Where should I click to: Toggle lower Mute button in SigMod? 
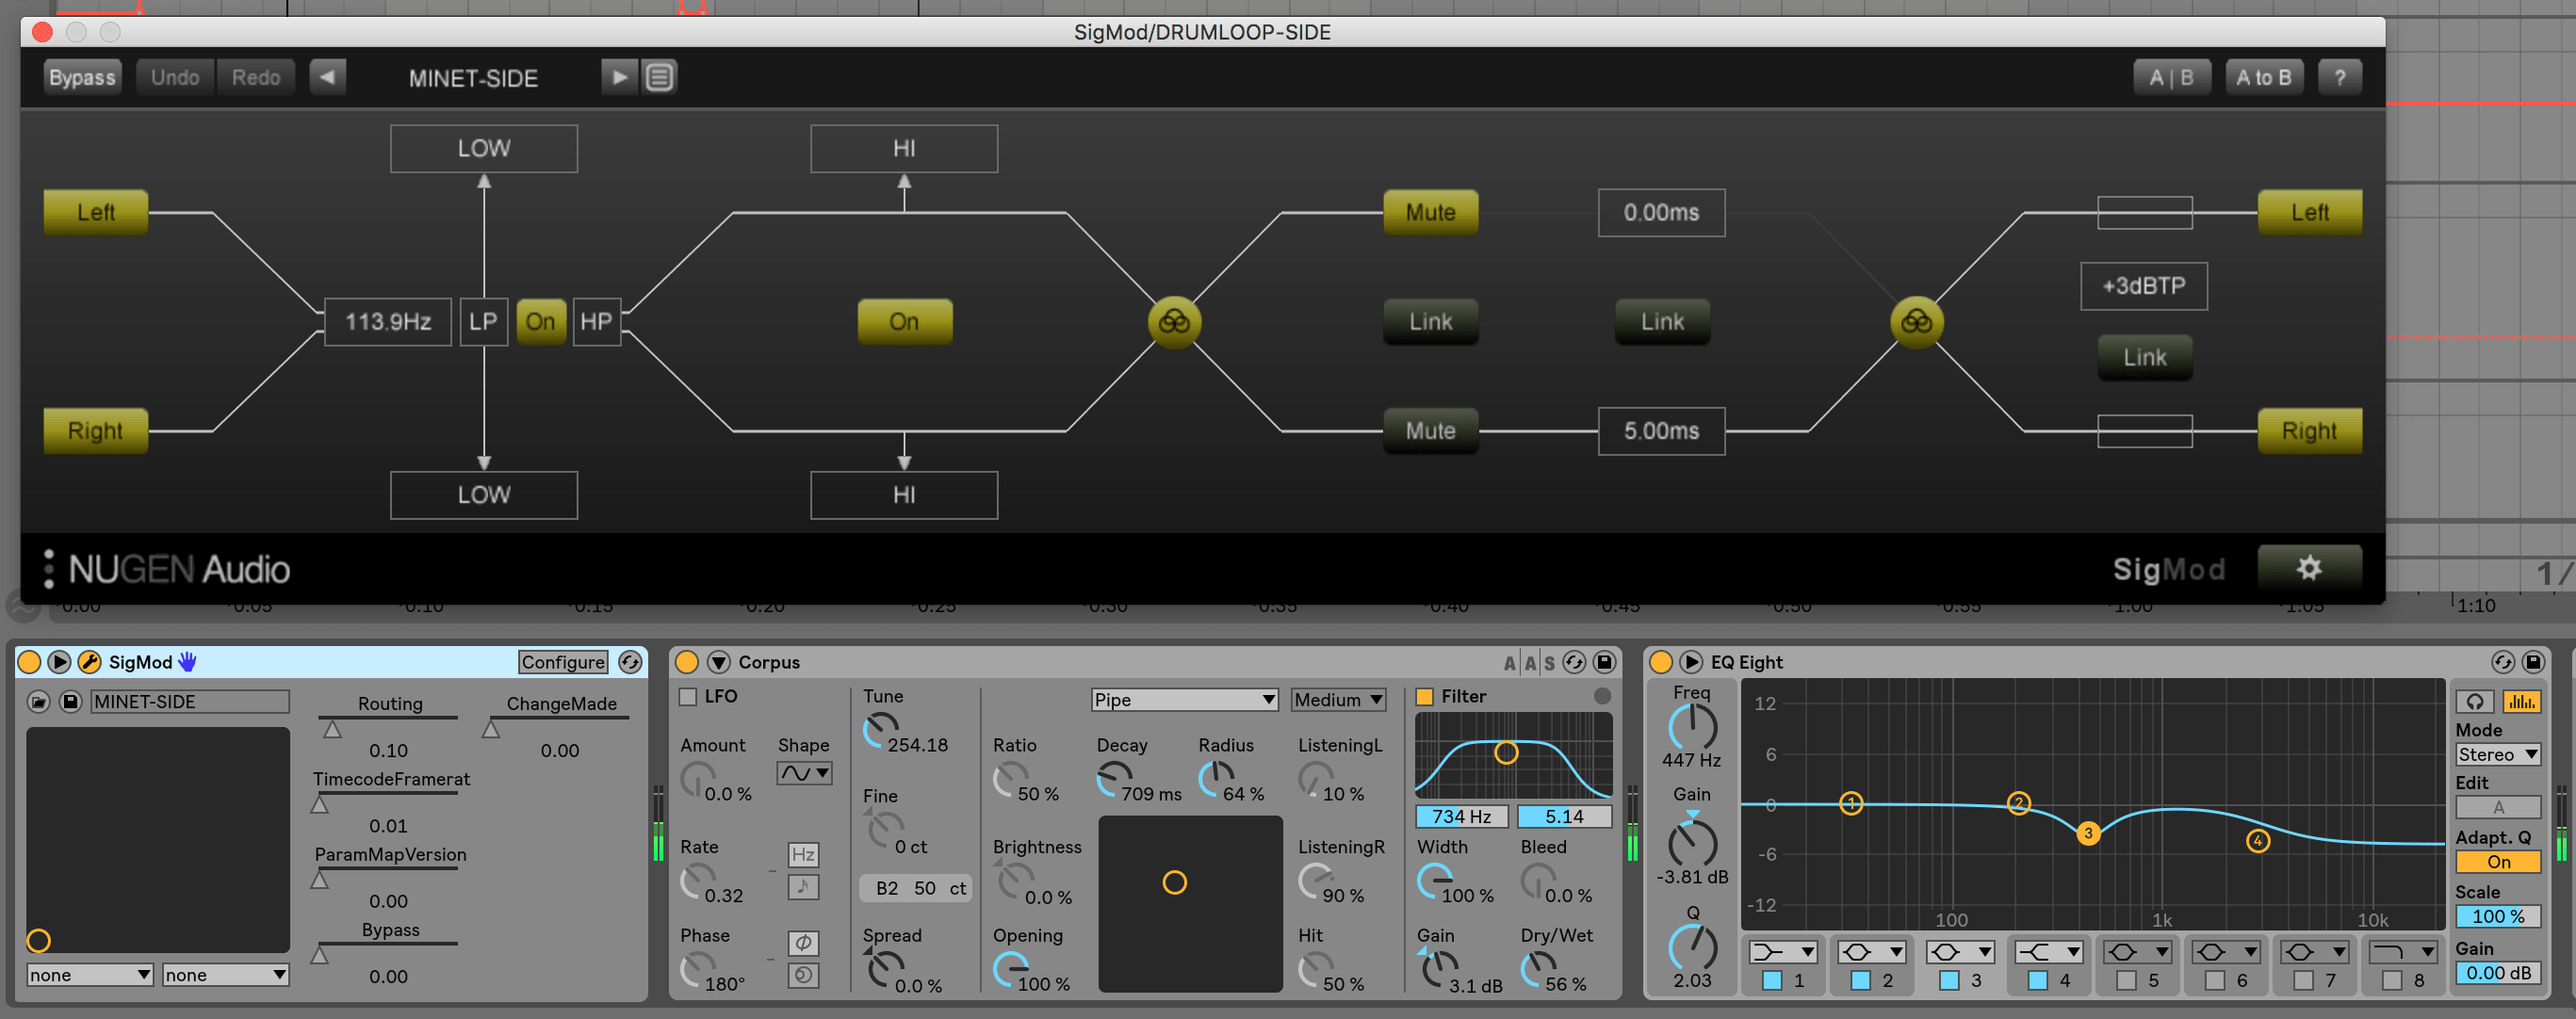[1430, 431]
